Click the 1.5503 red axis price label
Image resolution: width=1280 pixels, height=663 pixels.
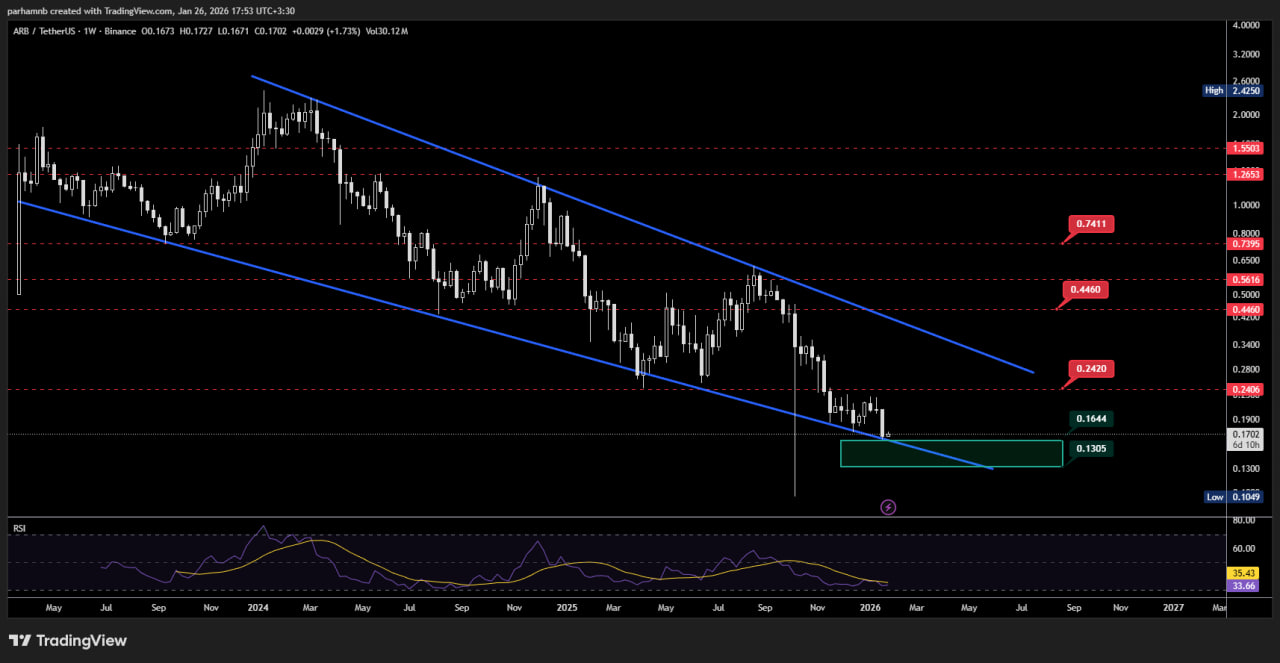pos(1246,148)
